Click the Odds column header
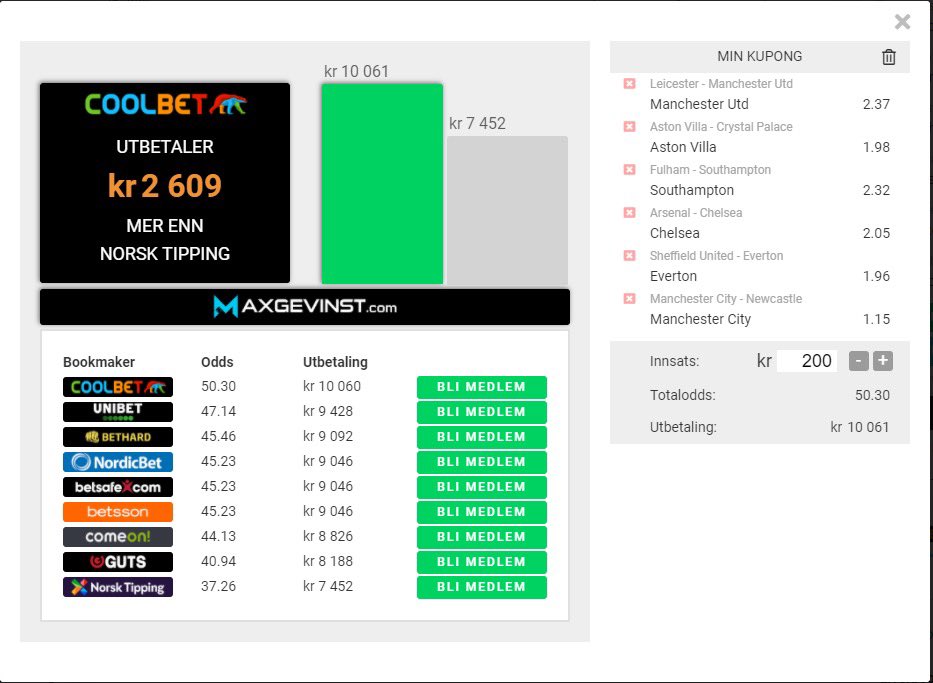This screenshot has height=683, width=933. point(217,362)
